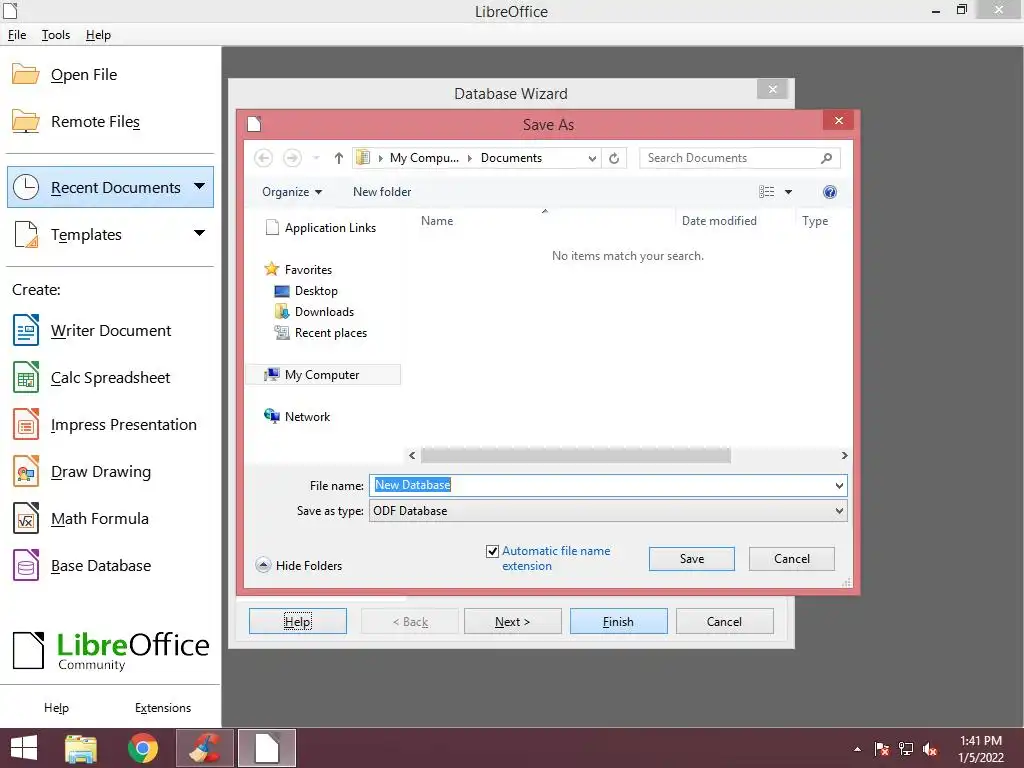Expand Templates dropdown arrow
The image size is (1024, 768).
199,233
